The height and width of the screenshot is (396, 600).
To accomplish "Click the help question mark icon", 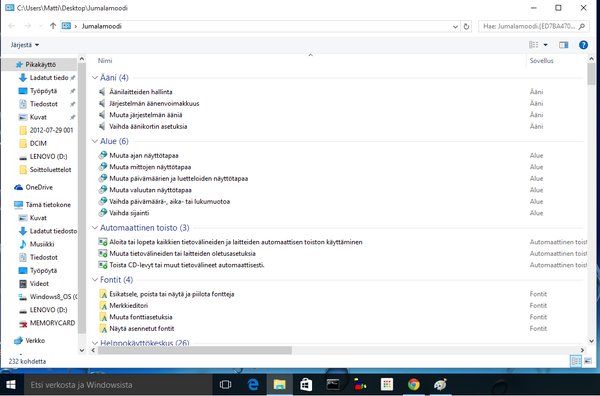I will (x=583, y=45).
